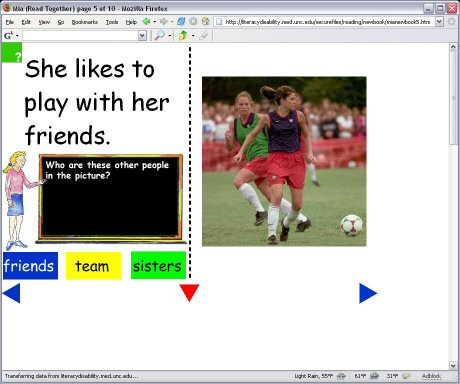Click the Google toolbar search field

(x=80, y=36)
